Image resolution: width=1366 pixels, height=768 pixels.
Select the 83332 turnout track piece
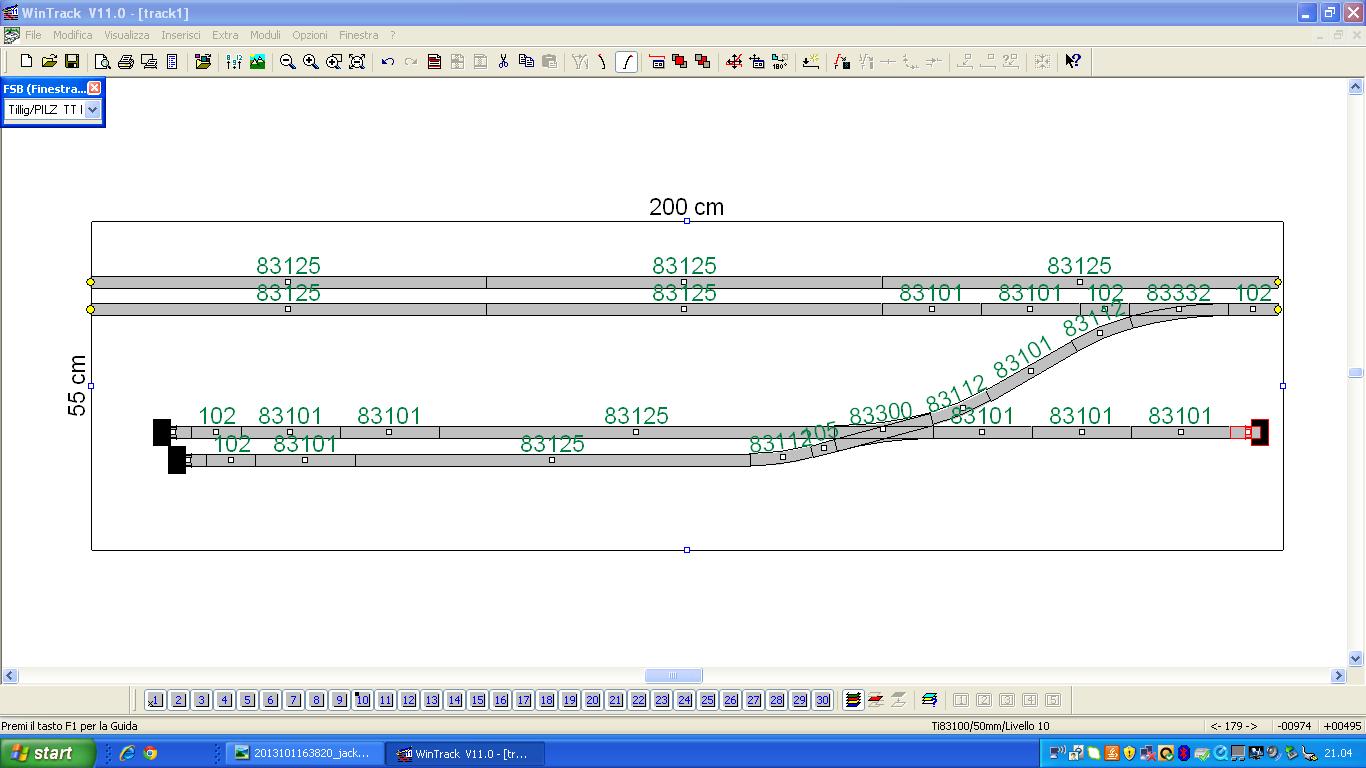pos(1179,309)
